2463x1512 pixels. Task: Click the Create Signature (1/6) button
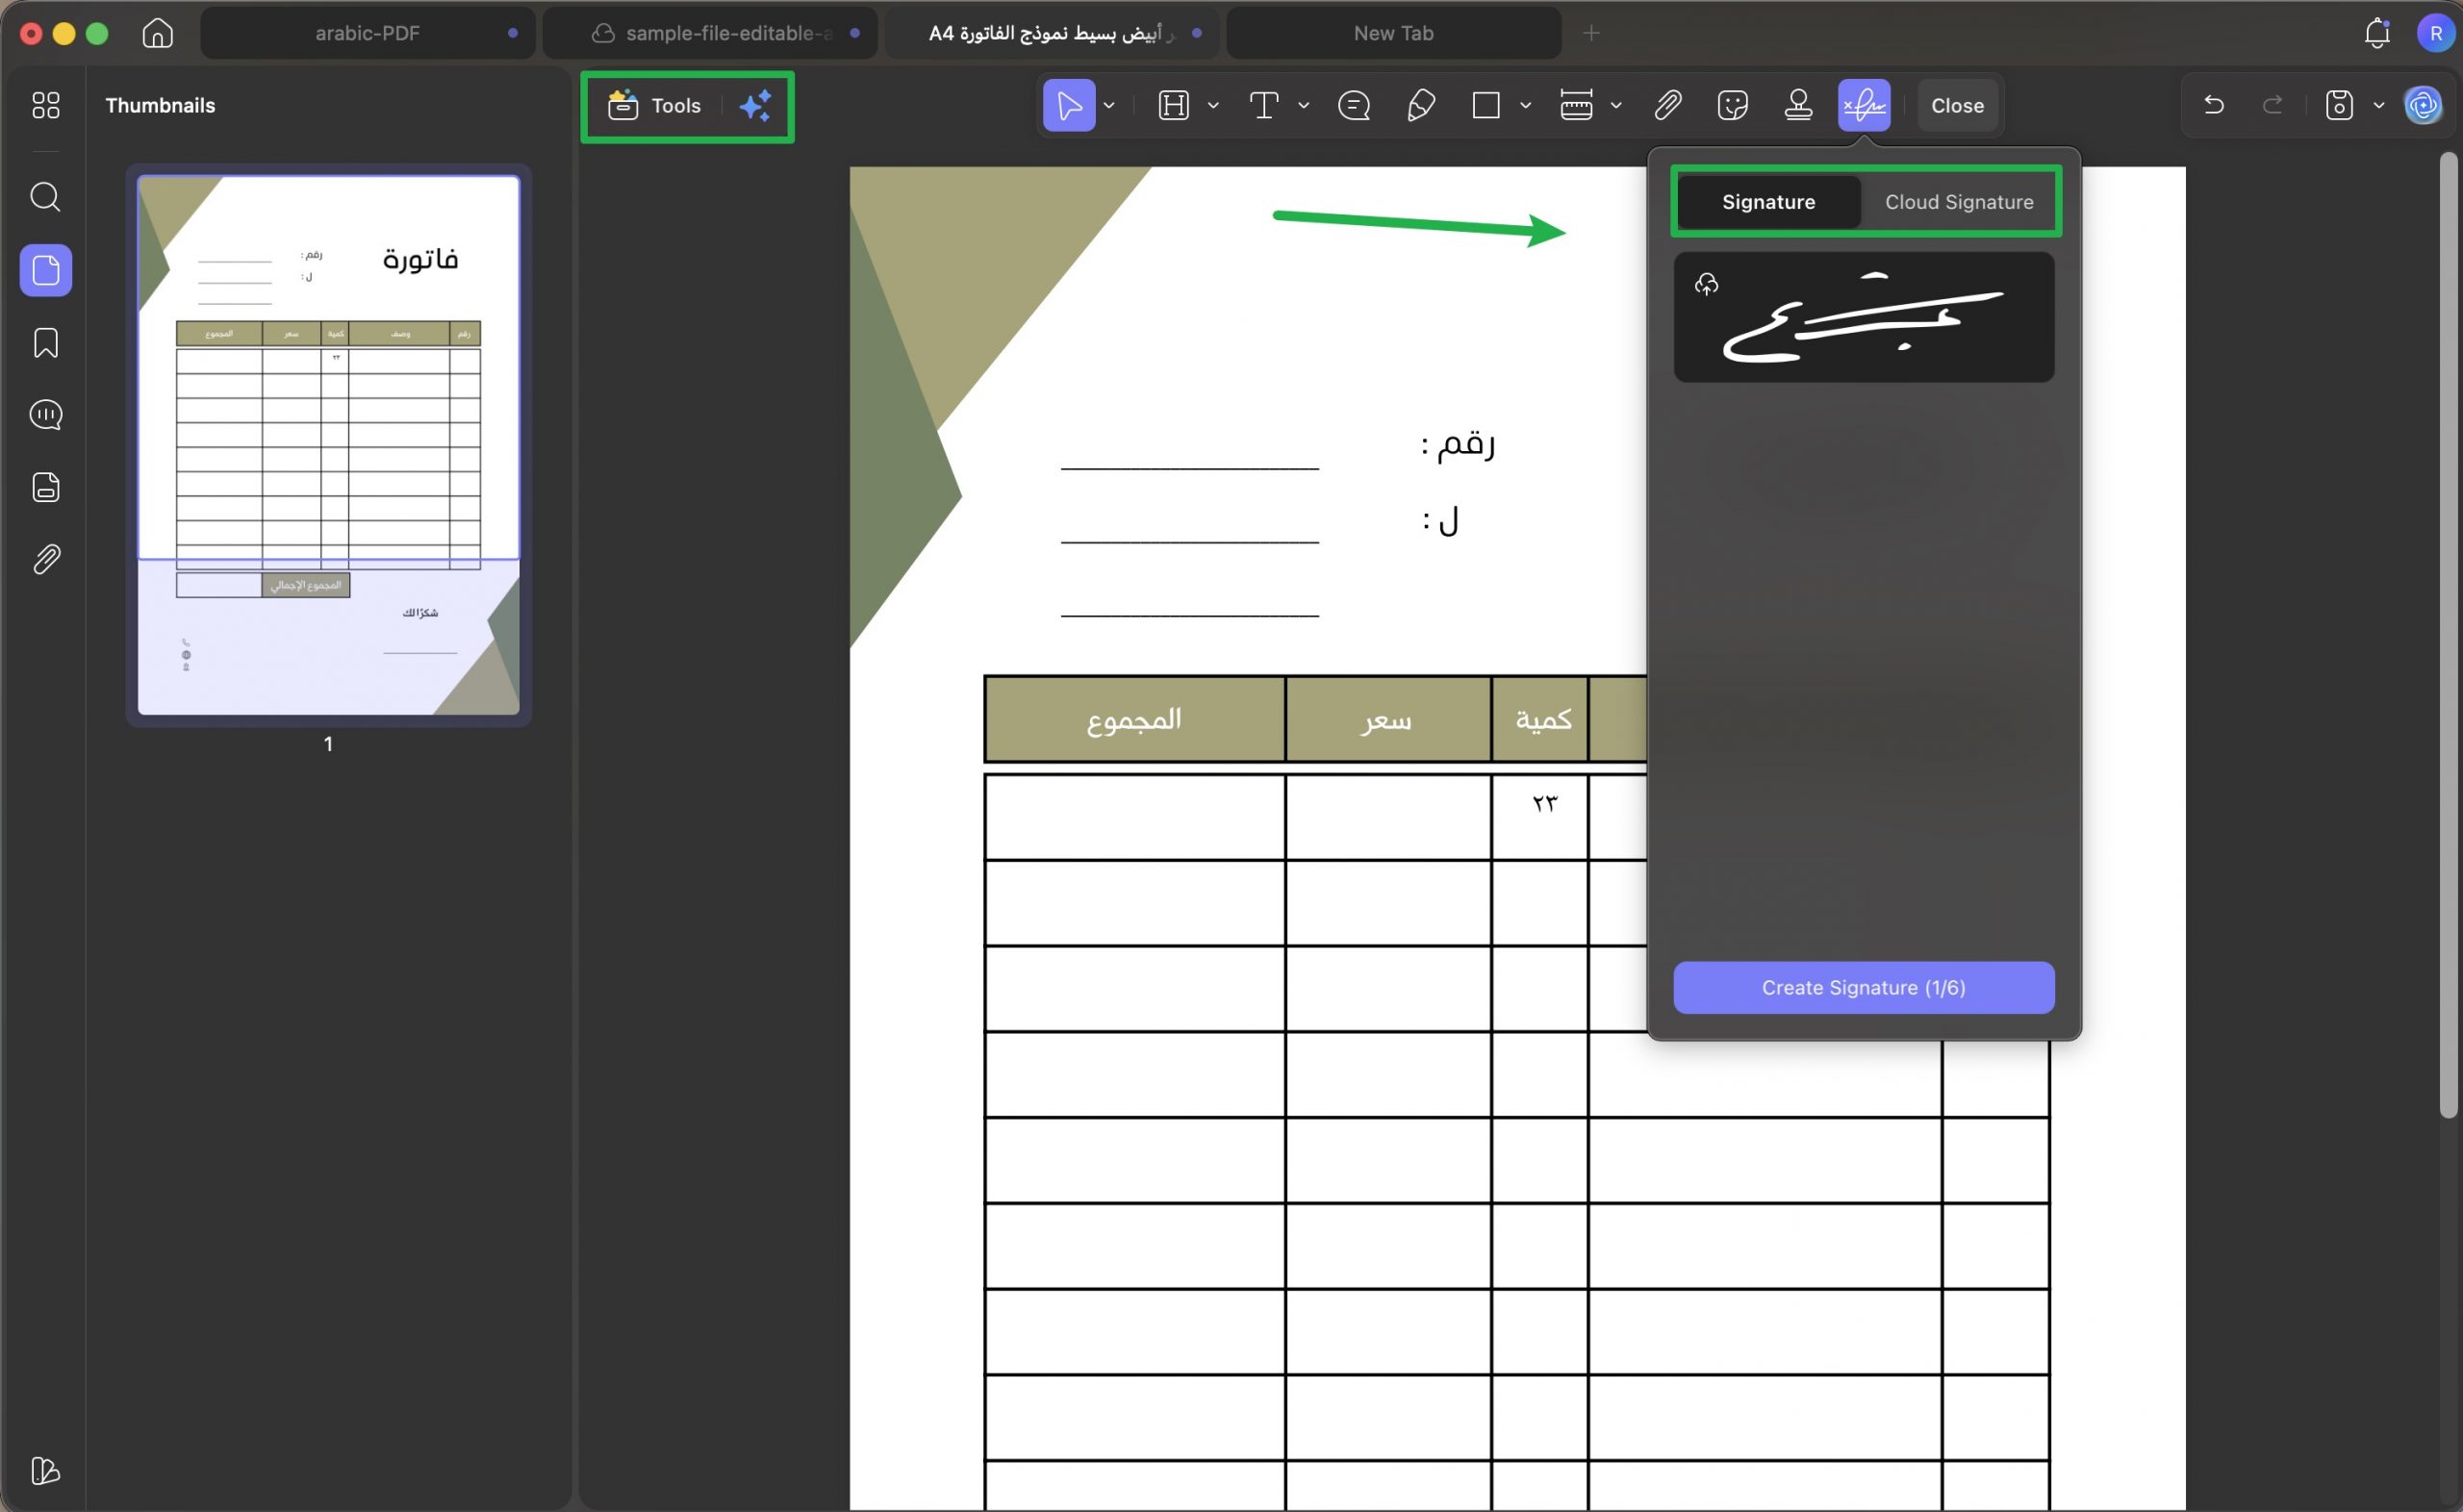coord(1863,988)
